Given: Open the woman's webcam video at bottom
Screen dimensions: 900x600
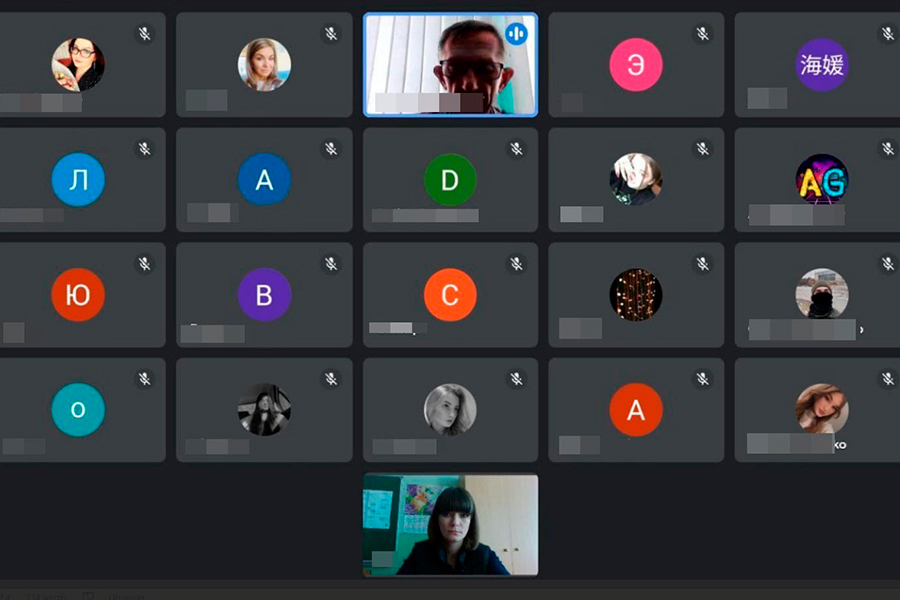Looking at the screenshot, I should pyautogui.click(x=451, y=525).
